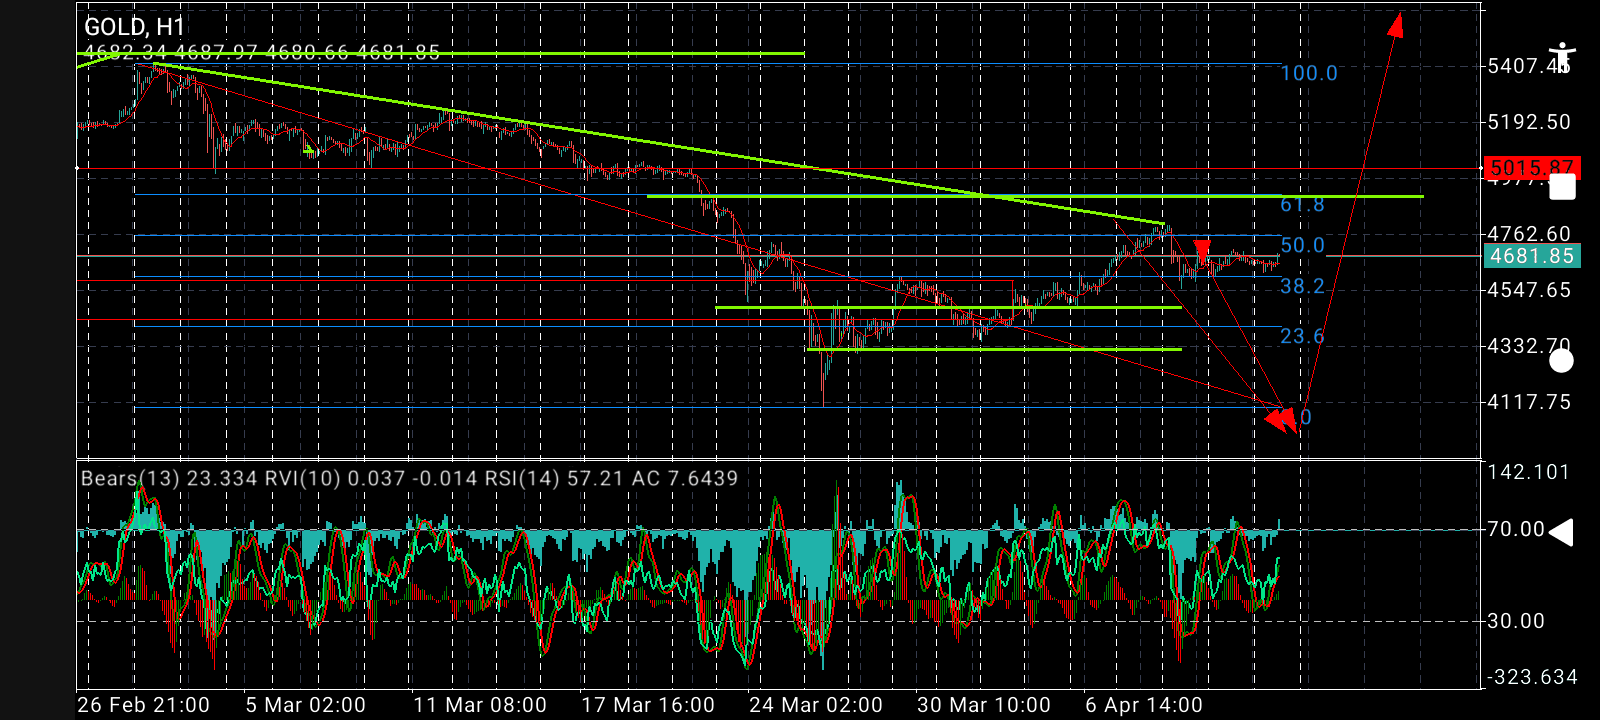
Task: Tap the OHLC values line under the title
Action: (x=262, y=52)
